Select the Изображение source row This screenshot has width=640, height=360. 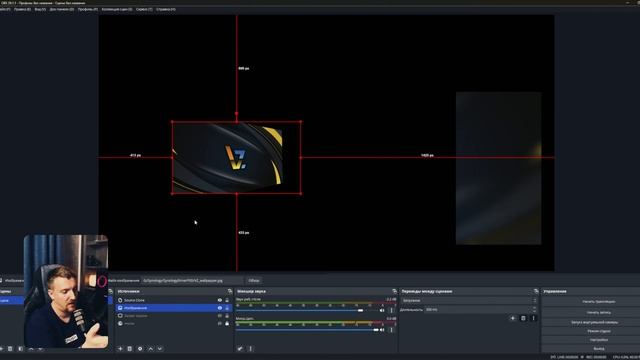(173, 308)
